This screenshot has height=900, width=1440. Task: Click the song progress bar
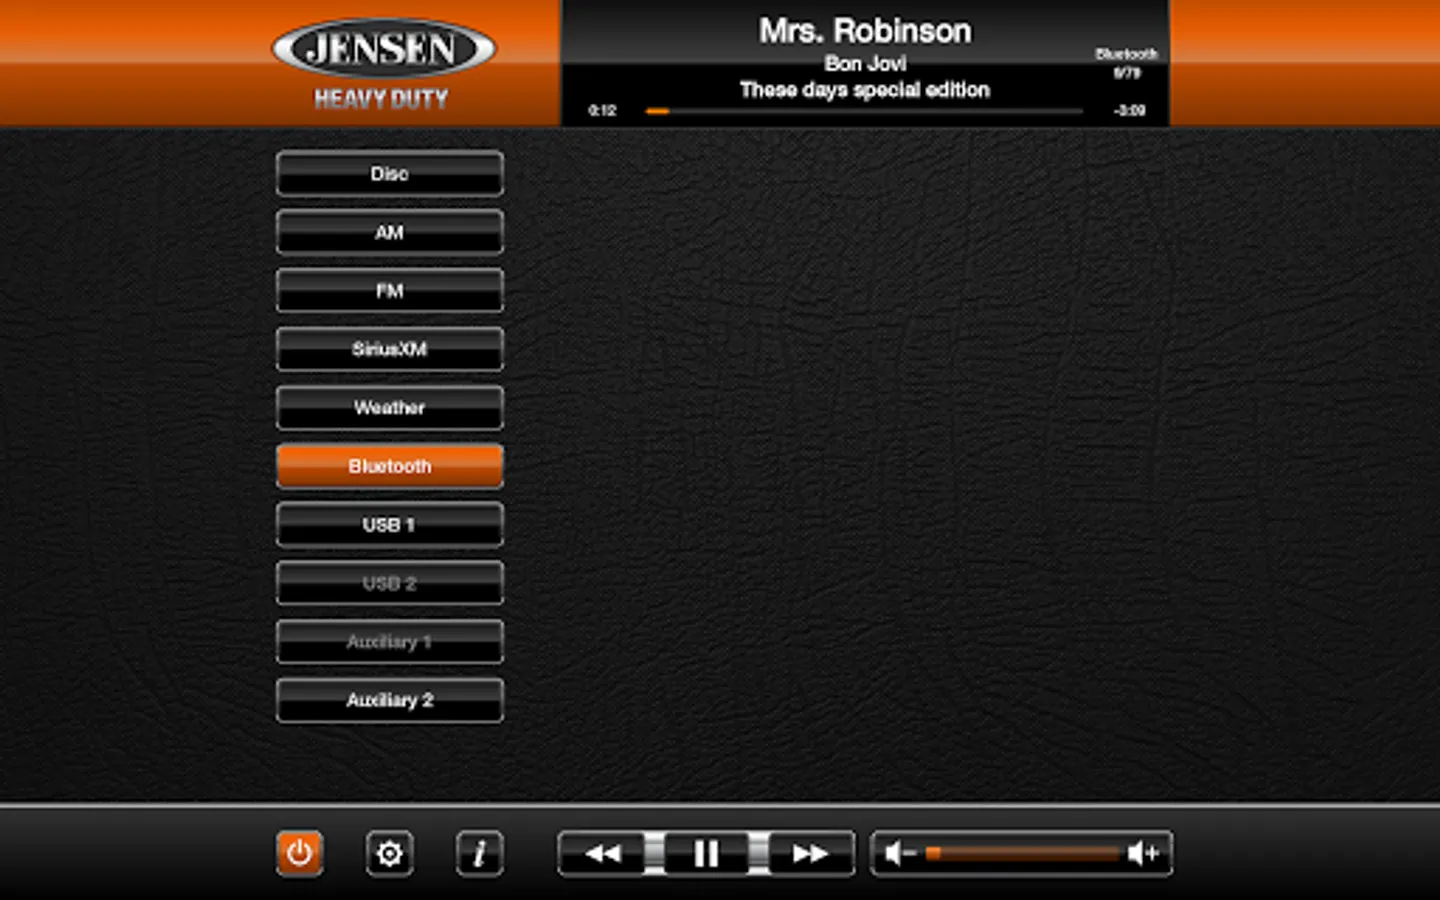pos(864,111)
